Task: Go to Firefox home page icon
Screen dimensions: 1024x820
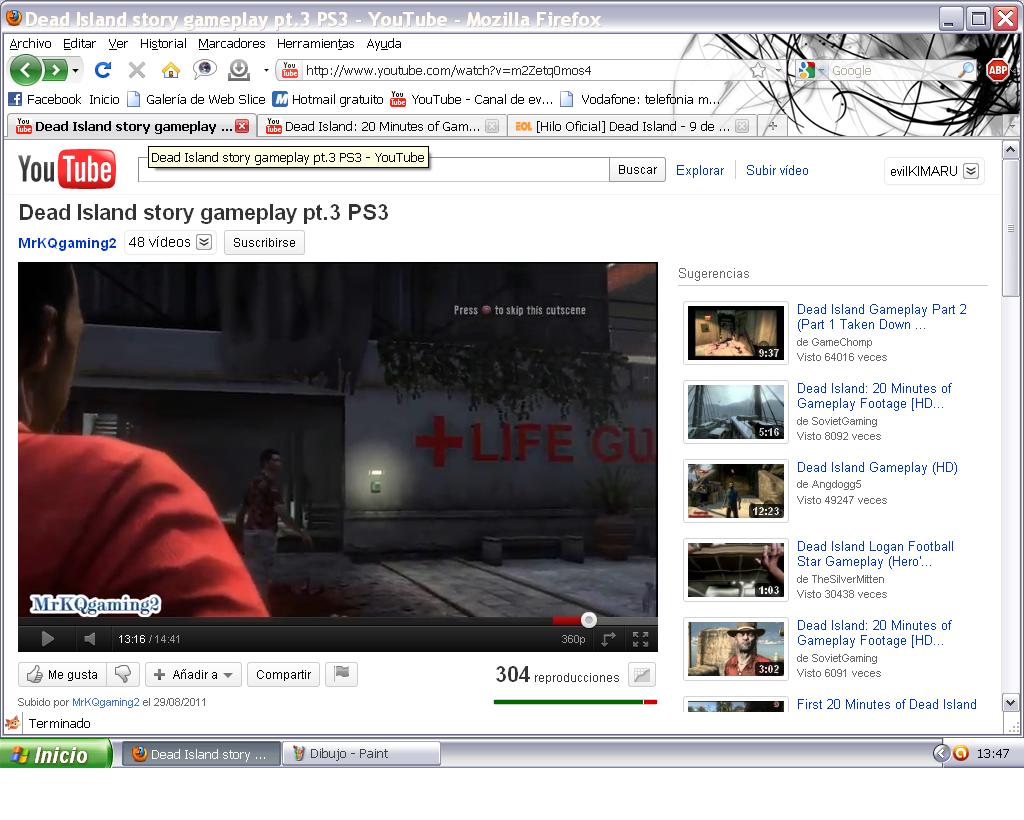Action: coord(171,70)
